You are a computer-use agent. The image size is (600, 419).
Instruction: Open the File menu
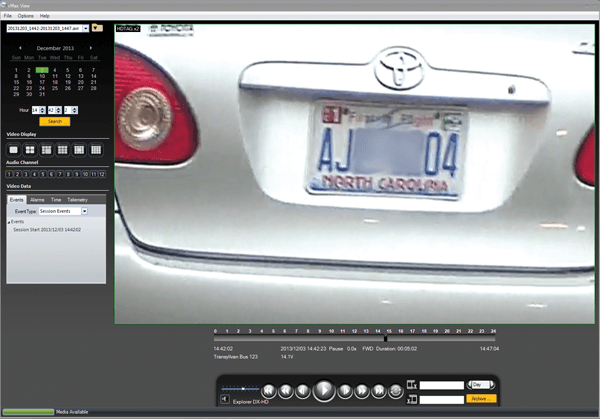tap(8, 16)
